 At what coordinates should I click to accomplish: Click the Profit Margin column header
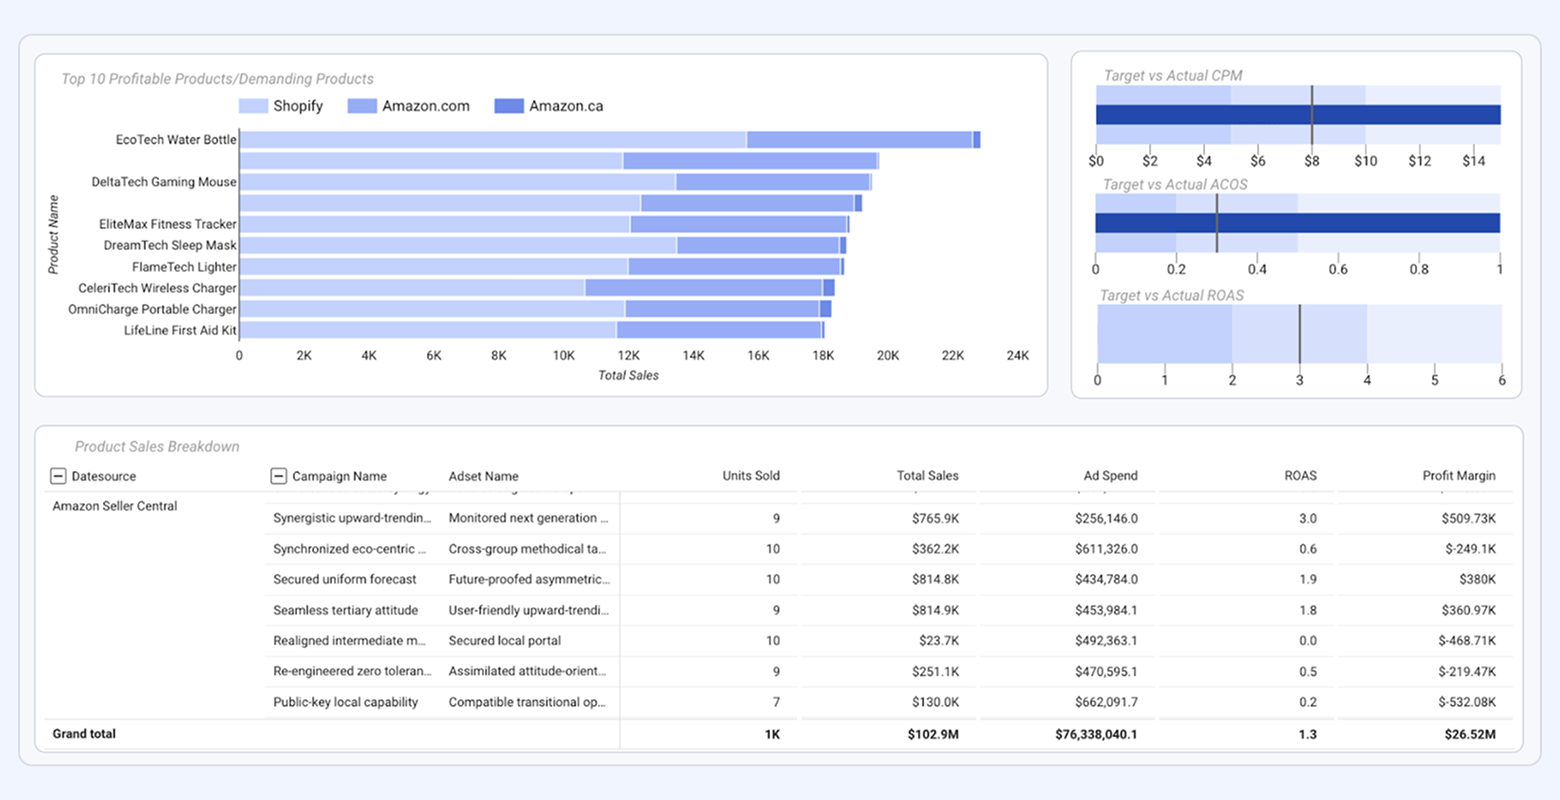click(1459, 476)
